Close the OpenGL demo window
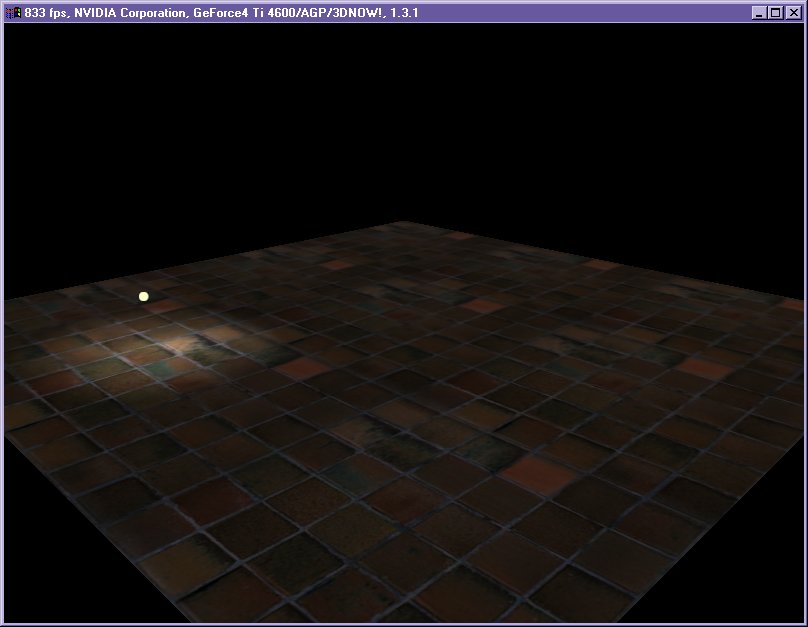Screen dimensions: 808x627 pyautogui.click(x=794, y=13)
